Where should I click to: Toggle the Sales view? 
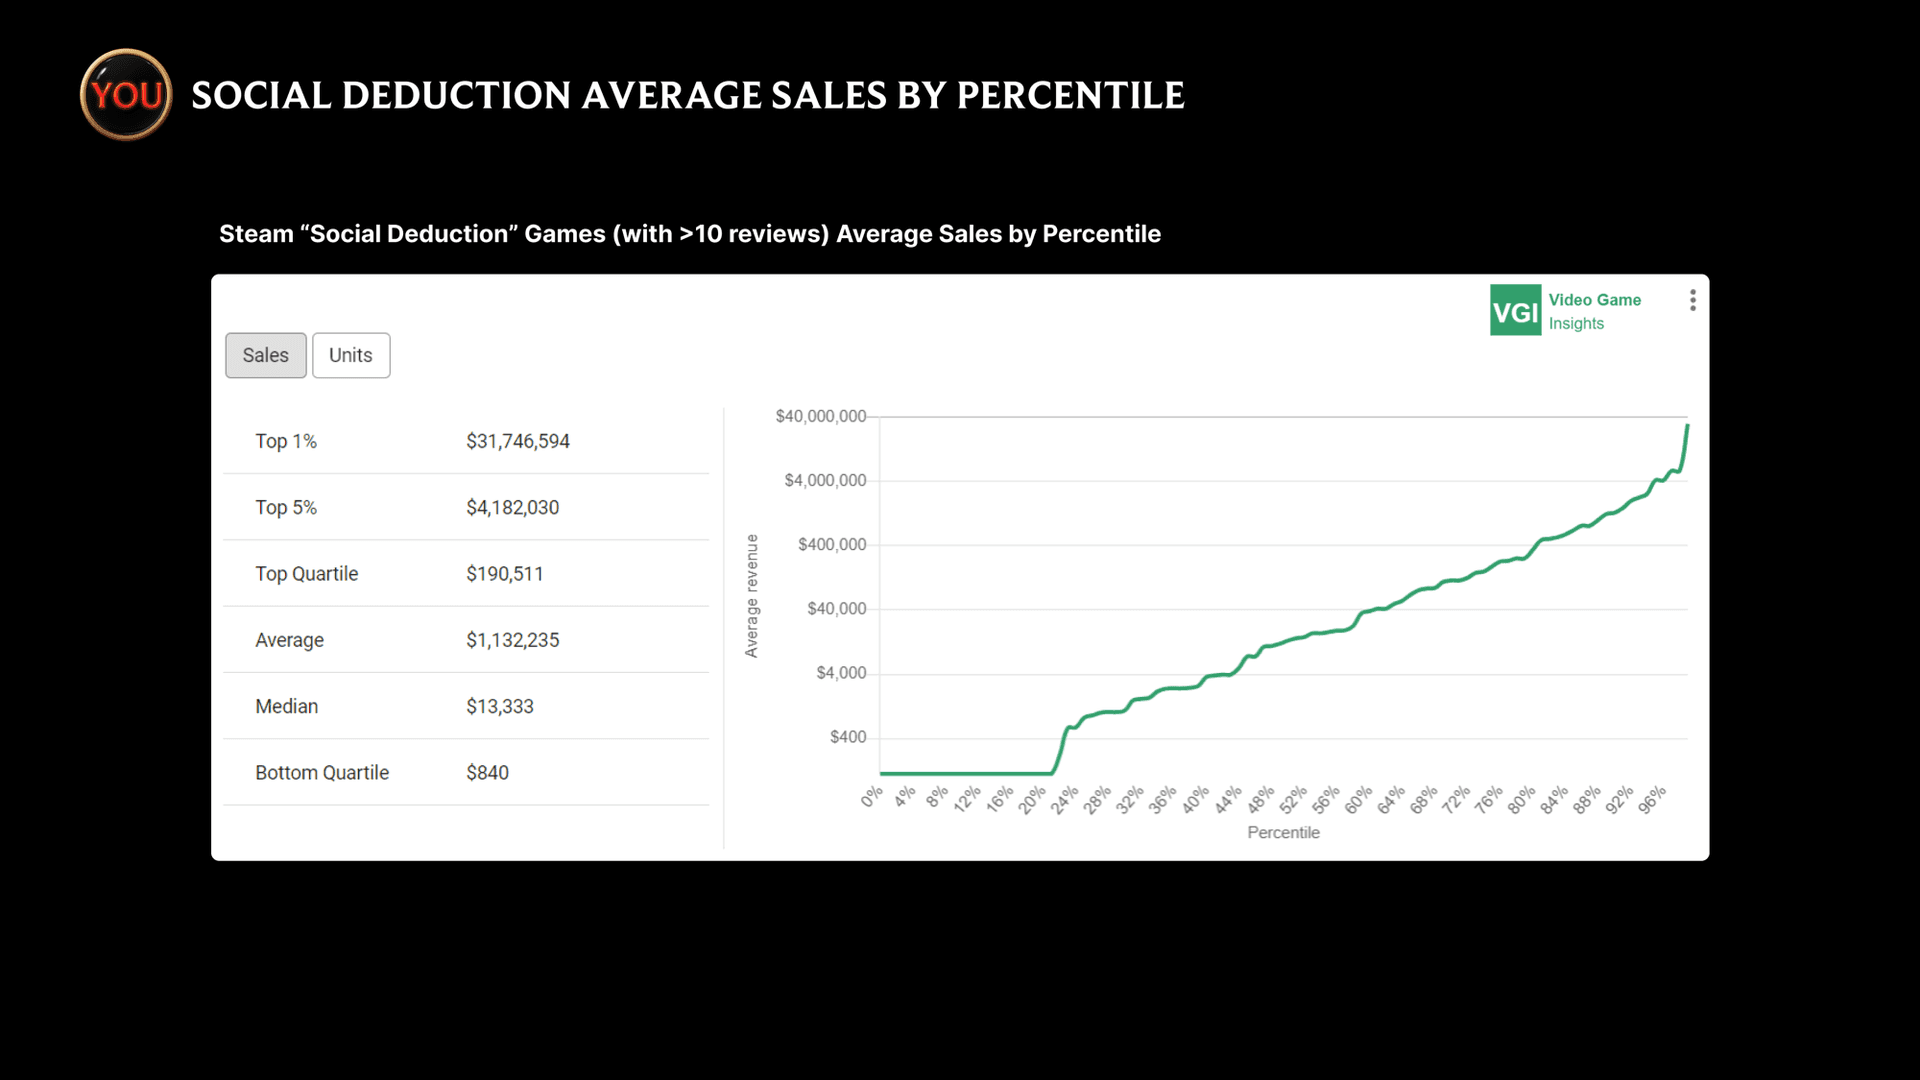pos(265,355)
